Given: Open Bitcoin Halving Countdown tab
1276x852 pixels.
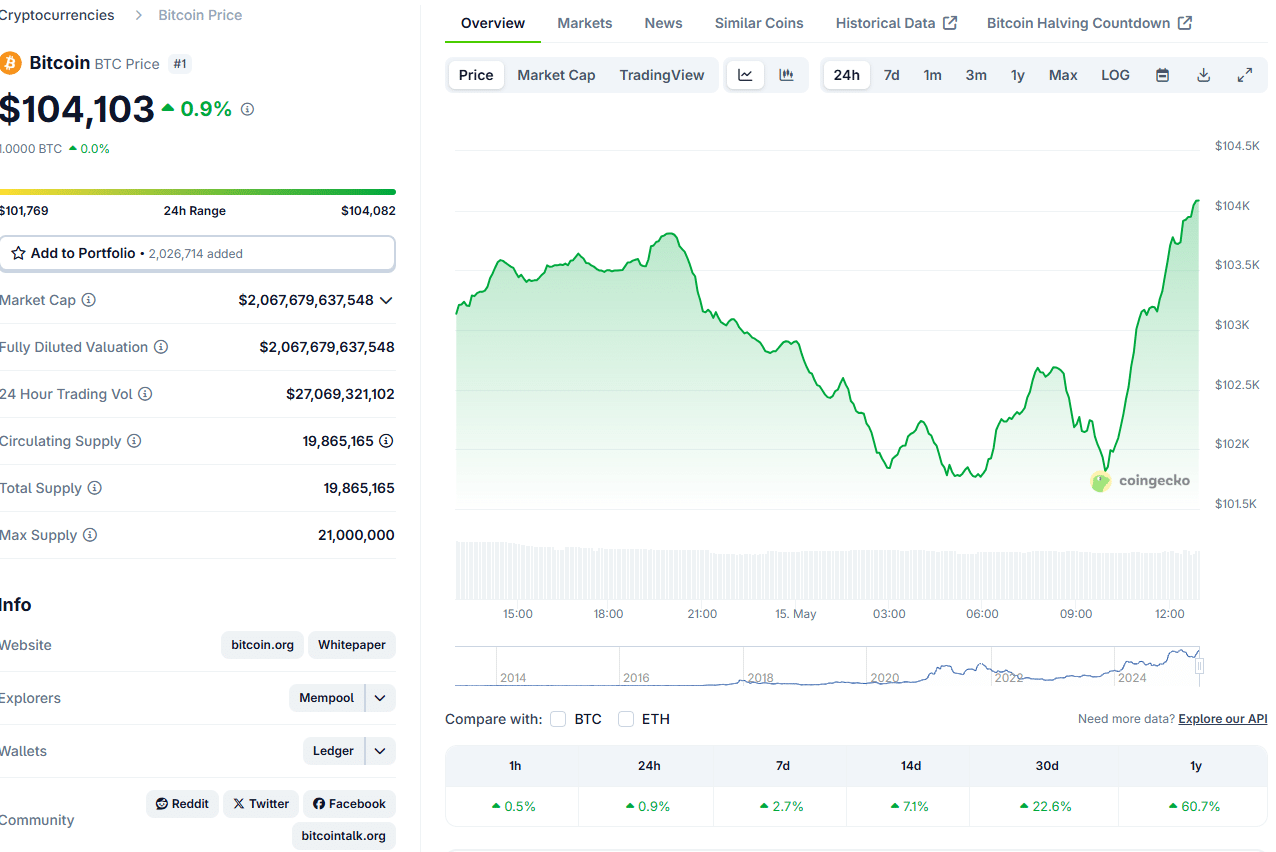Looking at the screenshot, I should pos(1089,23).
